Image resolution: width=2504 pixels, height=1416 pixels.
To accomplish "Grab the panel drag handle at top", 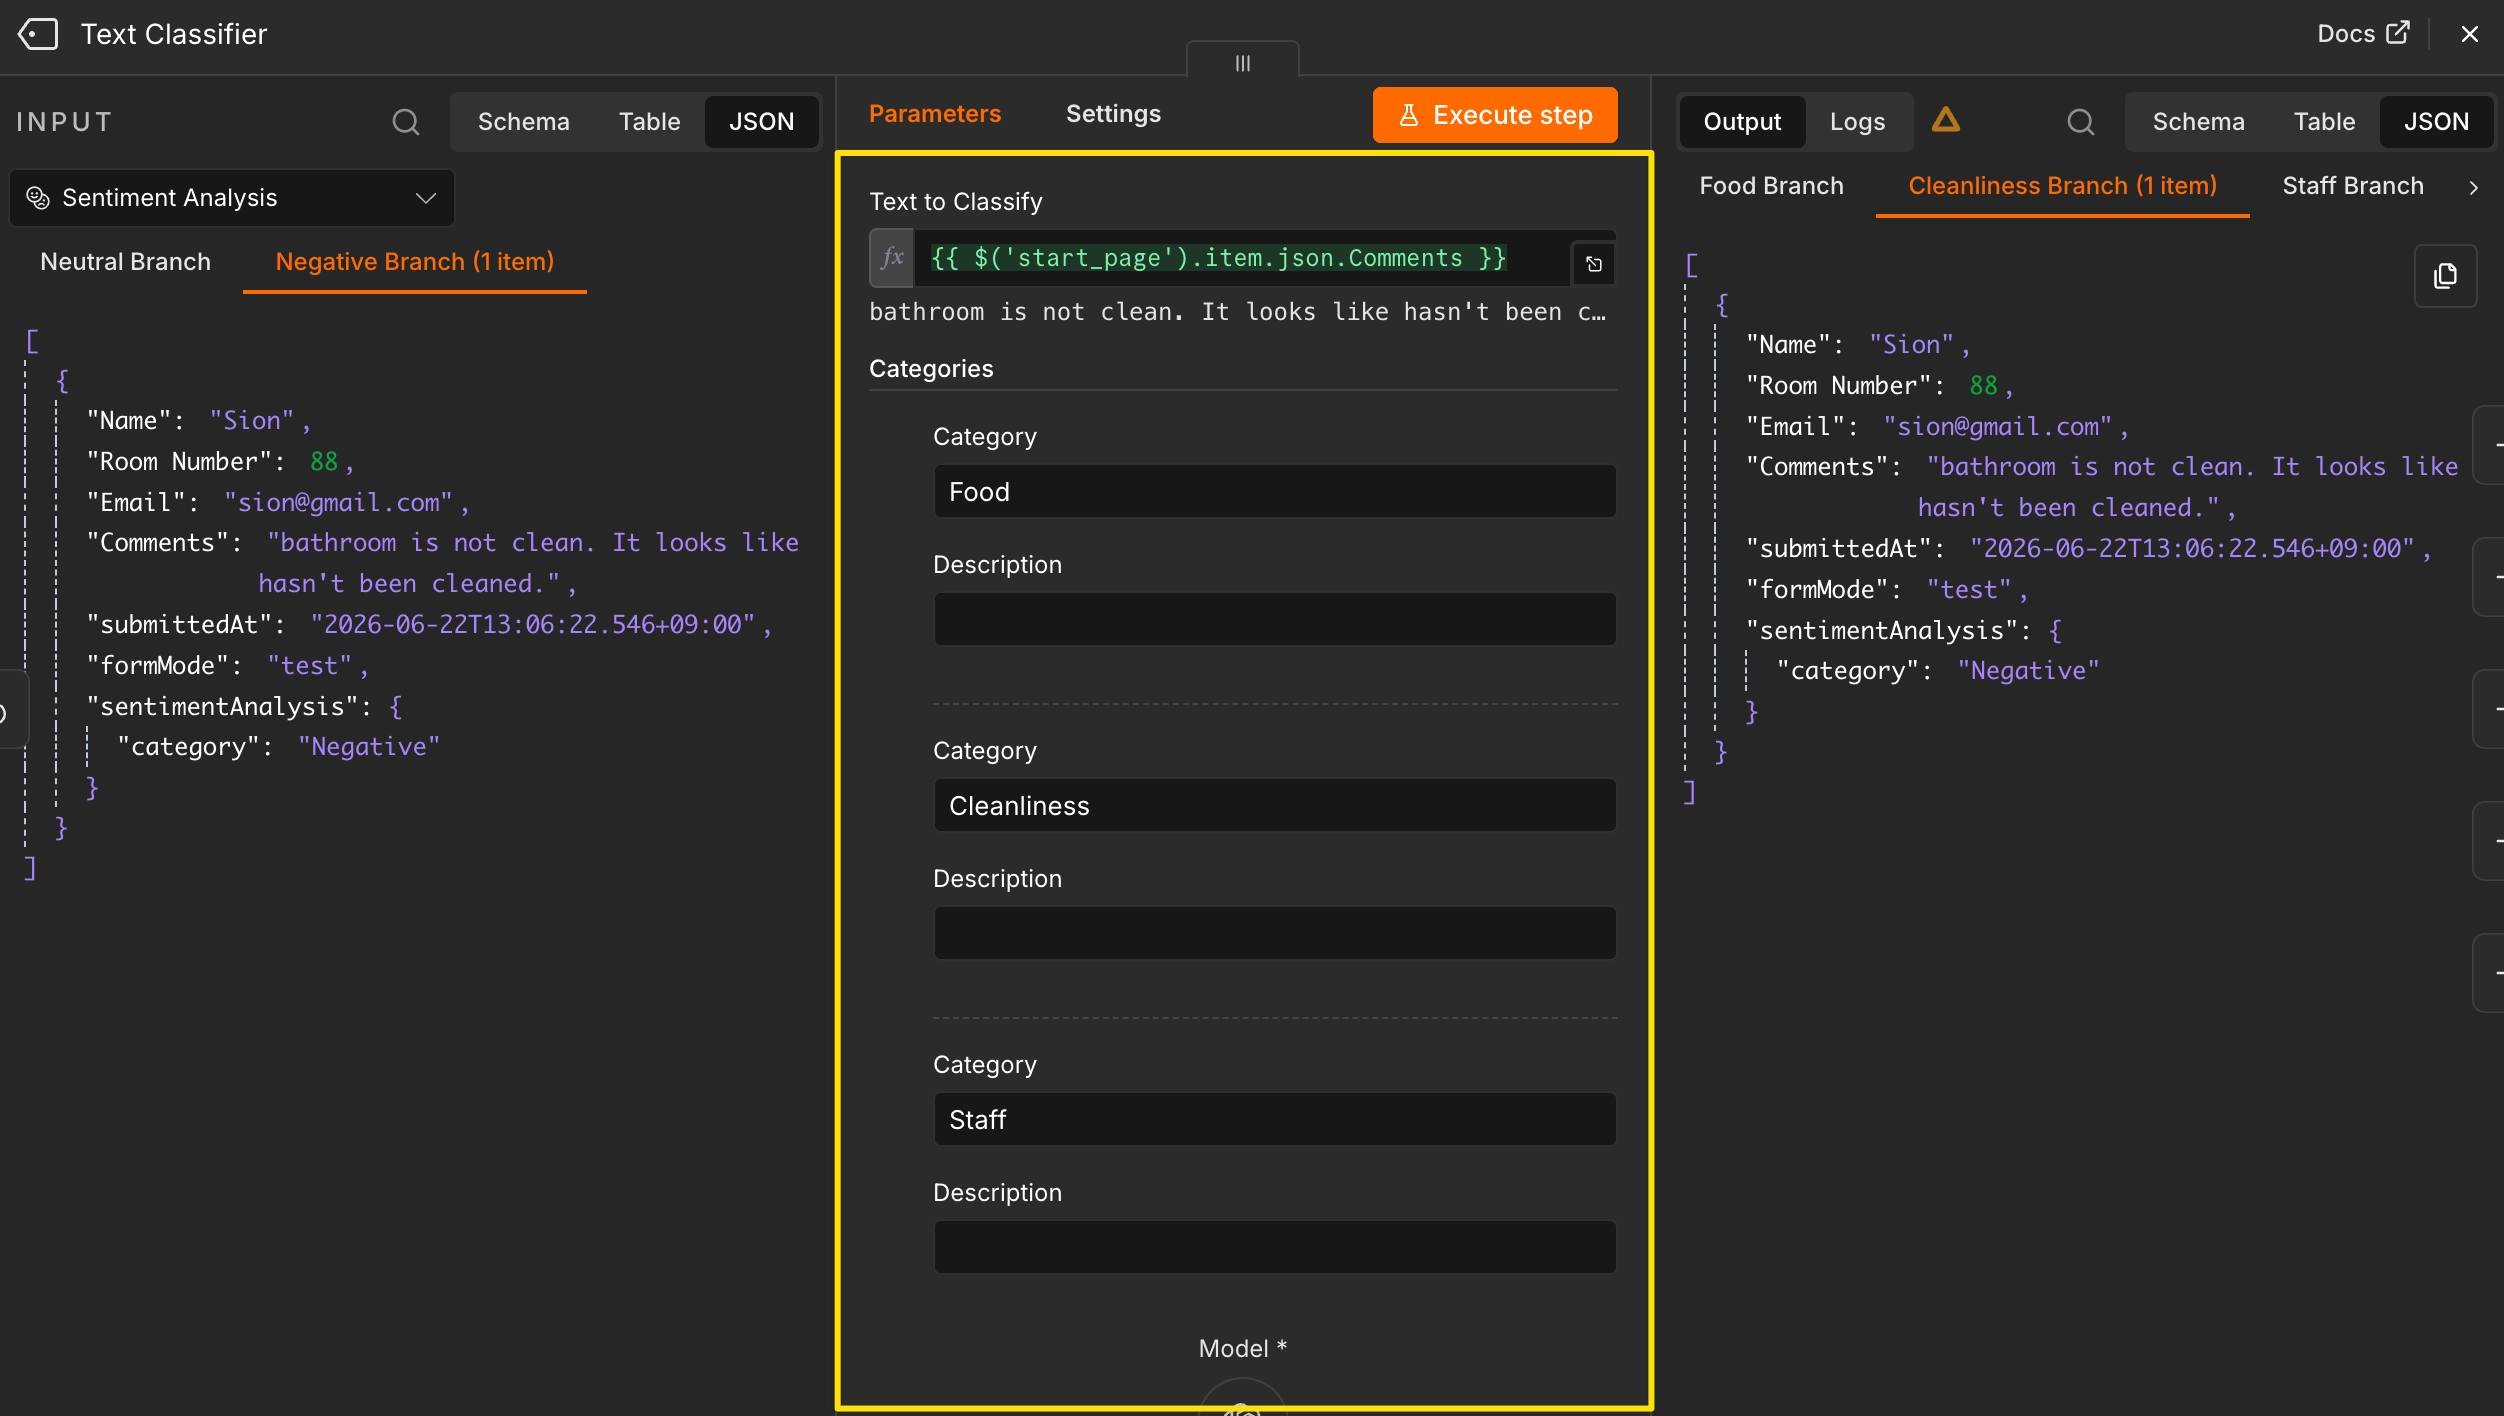I will (1243, 63).
